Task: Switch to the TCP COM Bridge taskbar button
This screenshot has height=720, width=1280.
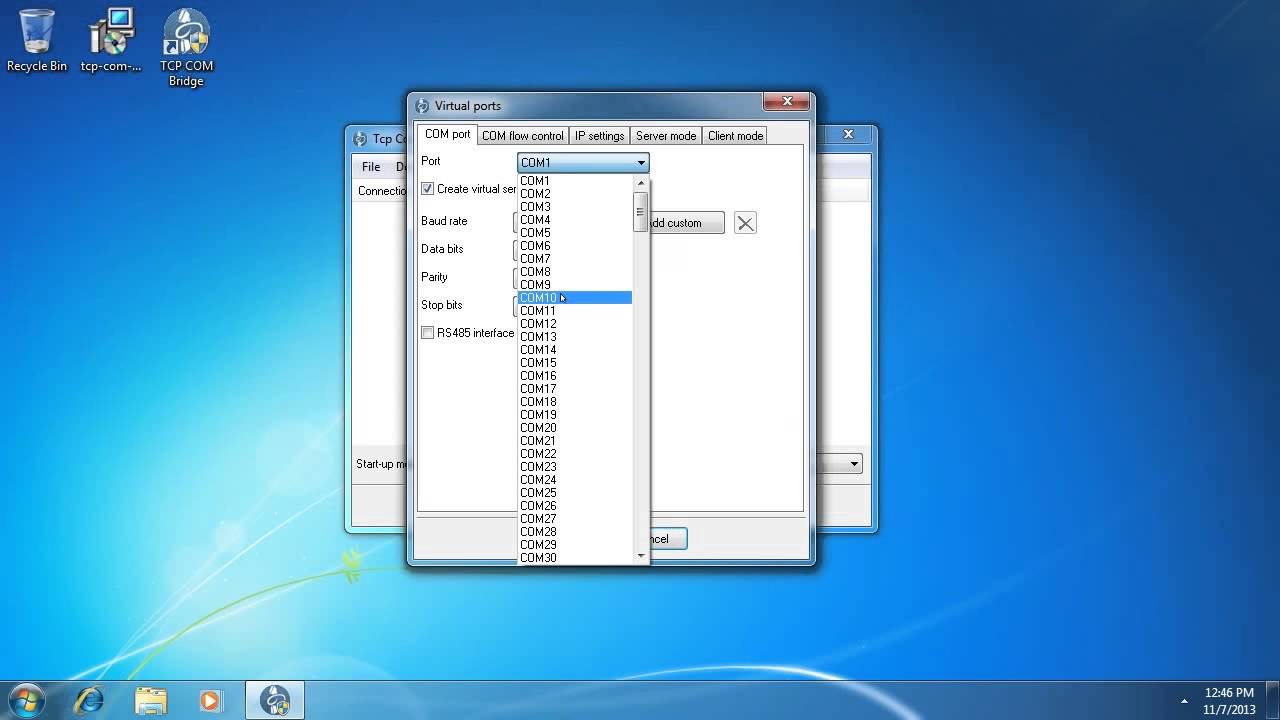Action: coord(275,700)
